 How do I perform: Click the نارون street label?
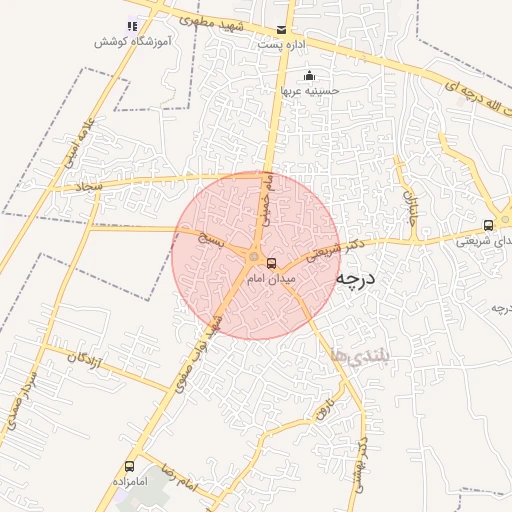click(x=325, y=409)
